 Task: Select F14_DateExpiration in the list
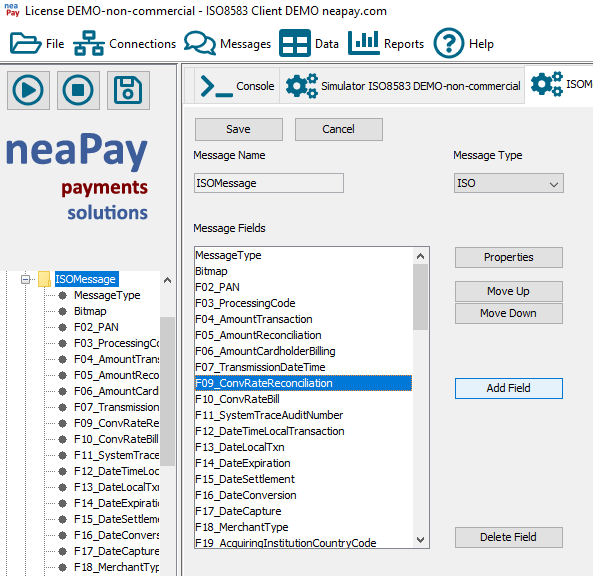[303, 463]
